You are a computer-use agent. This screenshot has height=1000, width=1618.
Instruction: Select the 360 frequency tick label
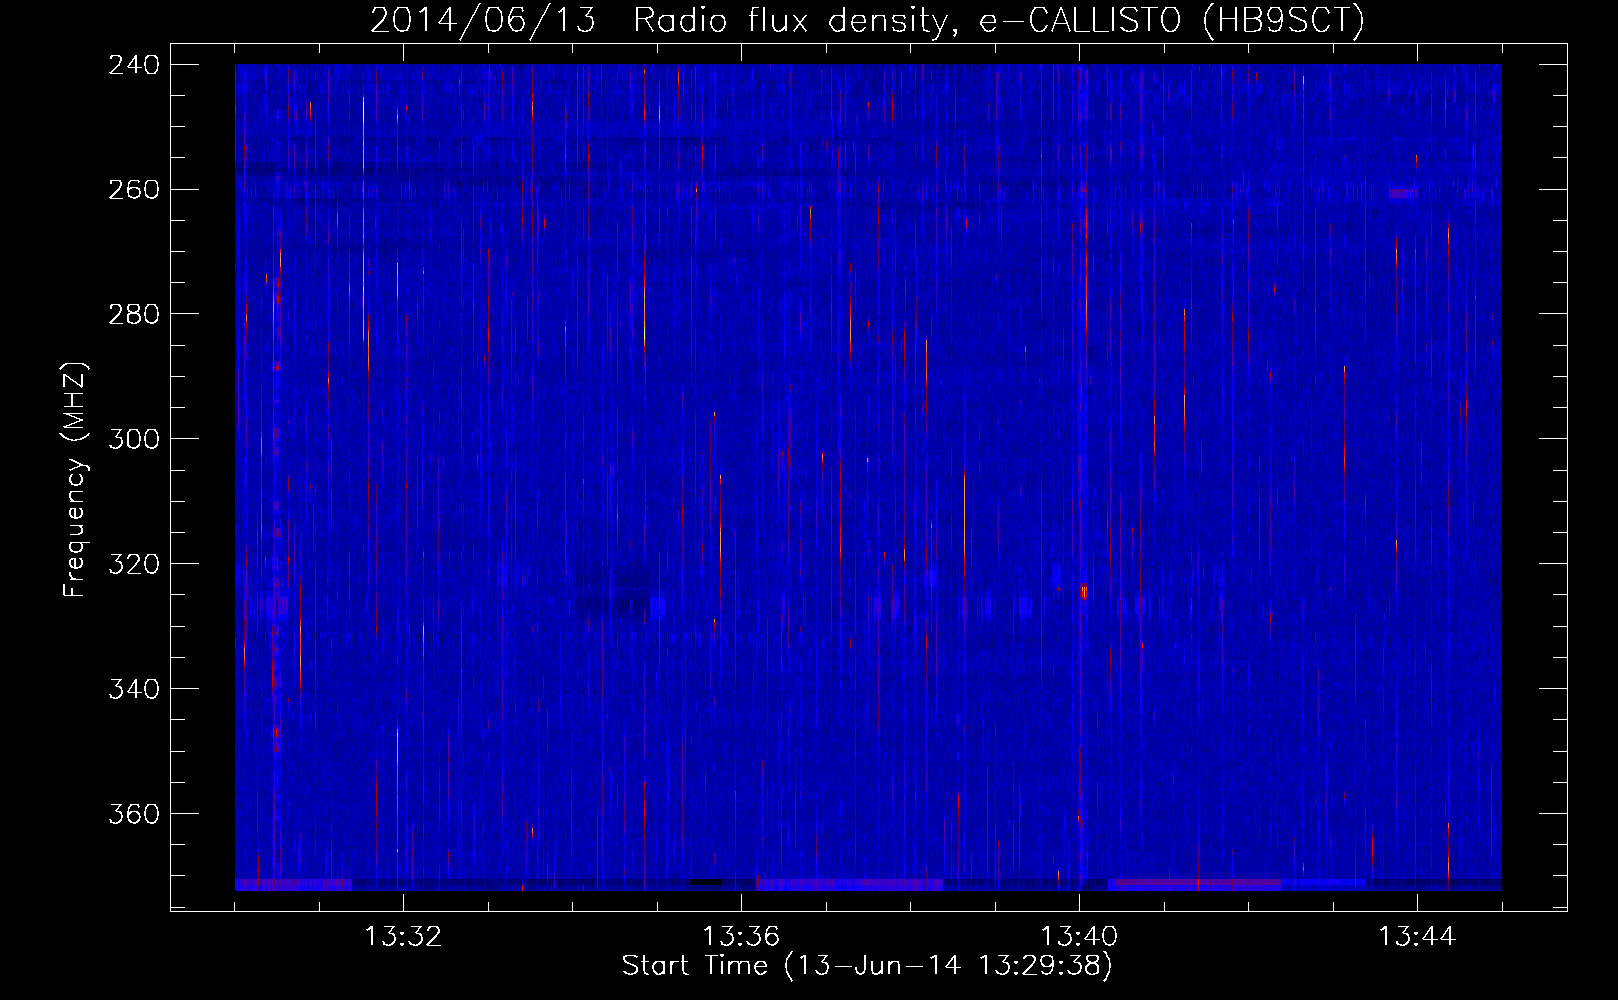(x=134, y=815)
